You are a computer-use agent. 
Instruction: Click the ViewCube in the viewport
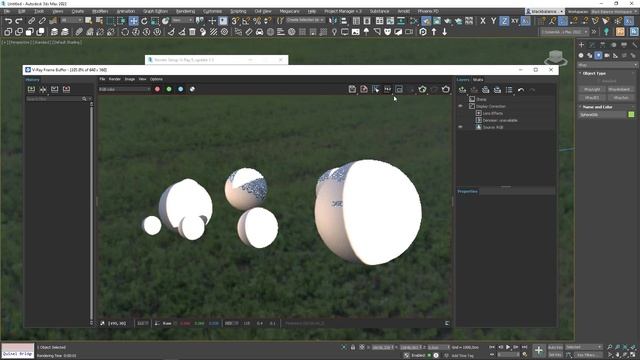tap(556, 57)
